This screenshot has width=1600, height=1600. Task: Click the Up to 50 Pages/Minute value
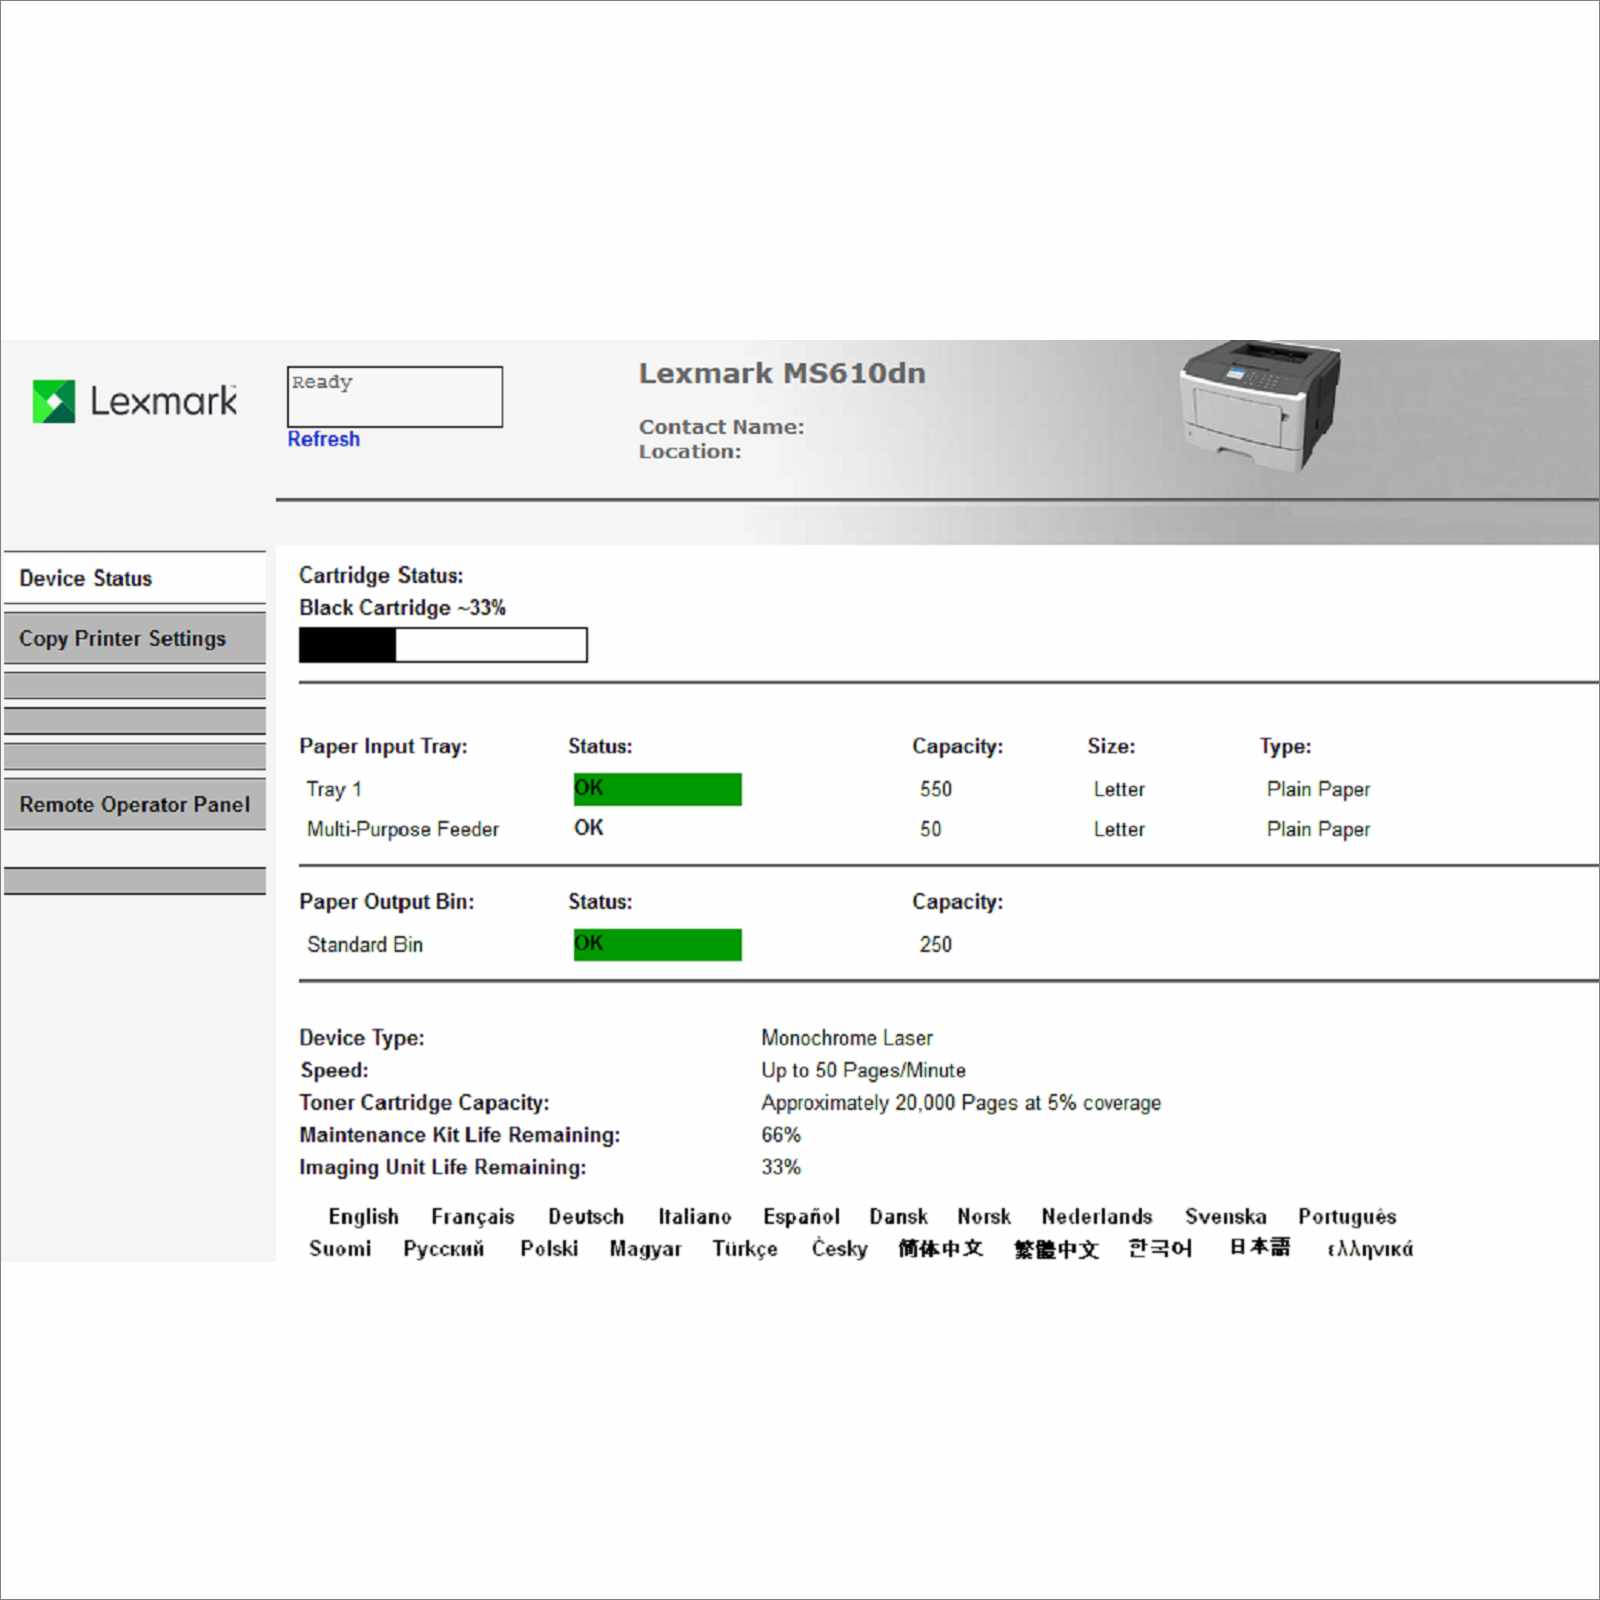point(863,1070)
